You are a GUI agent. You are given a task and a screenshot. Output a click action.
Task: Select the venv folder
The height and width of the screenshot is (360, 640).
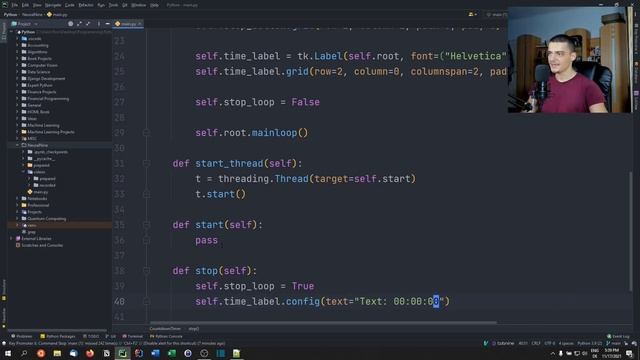(x=32, y=225)
